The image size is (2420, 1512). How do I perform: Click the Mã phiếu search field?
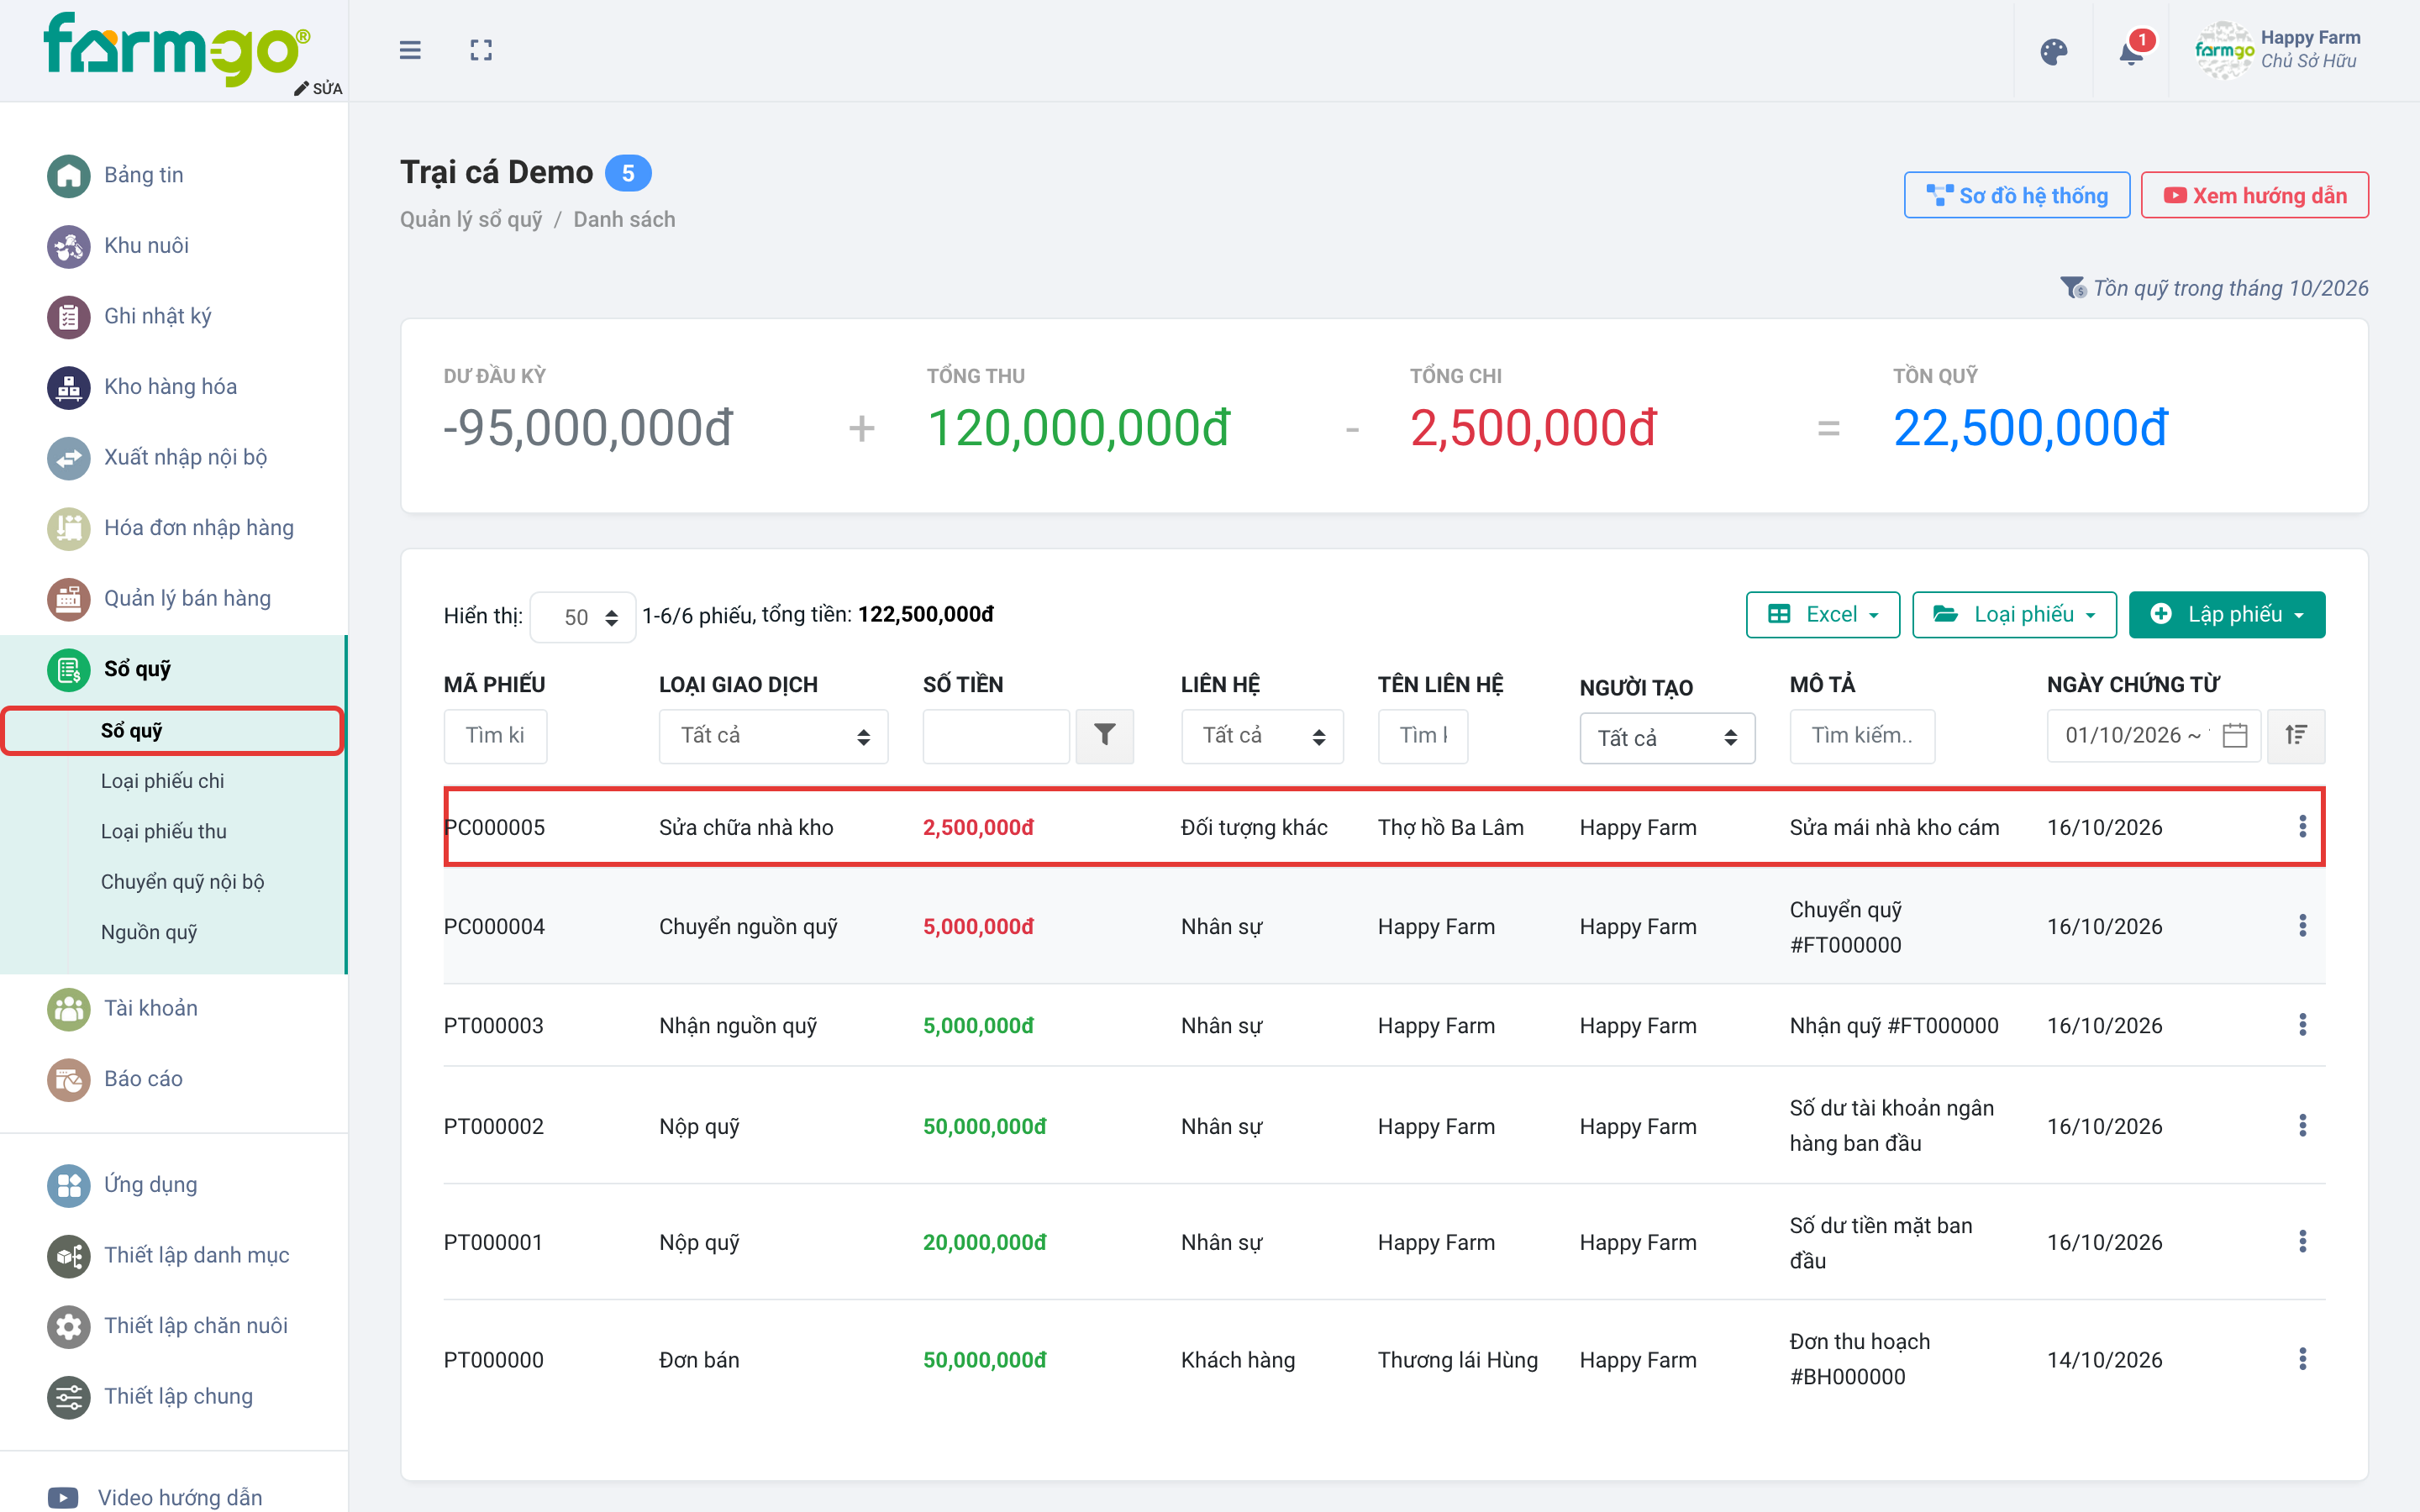point(495,736)
